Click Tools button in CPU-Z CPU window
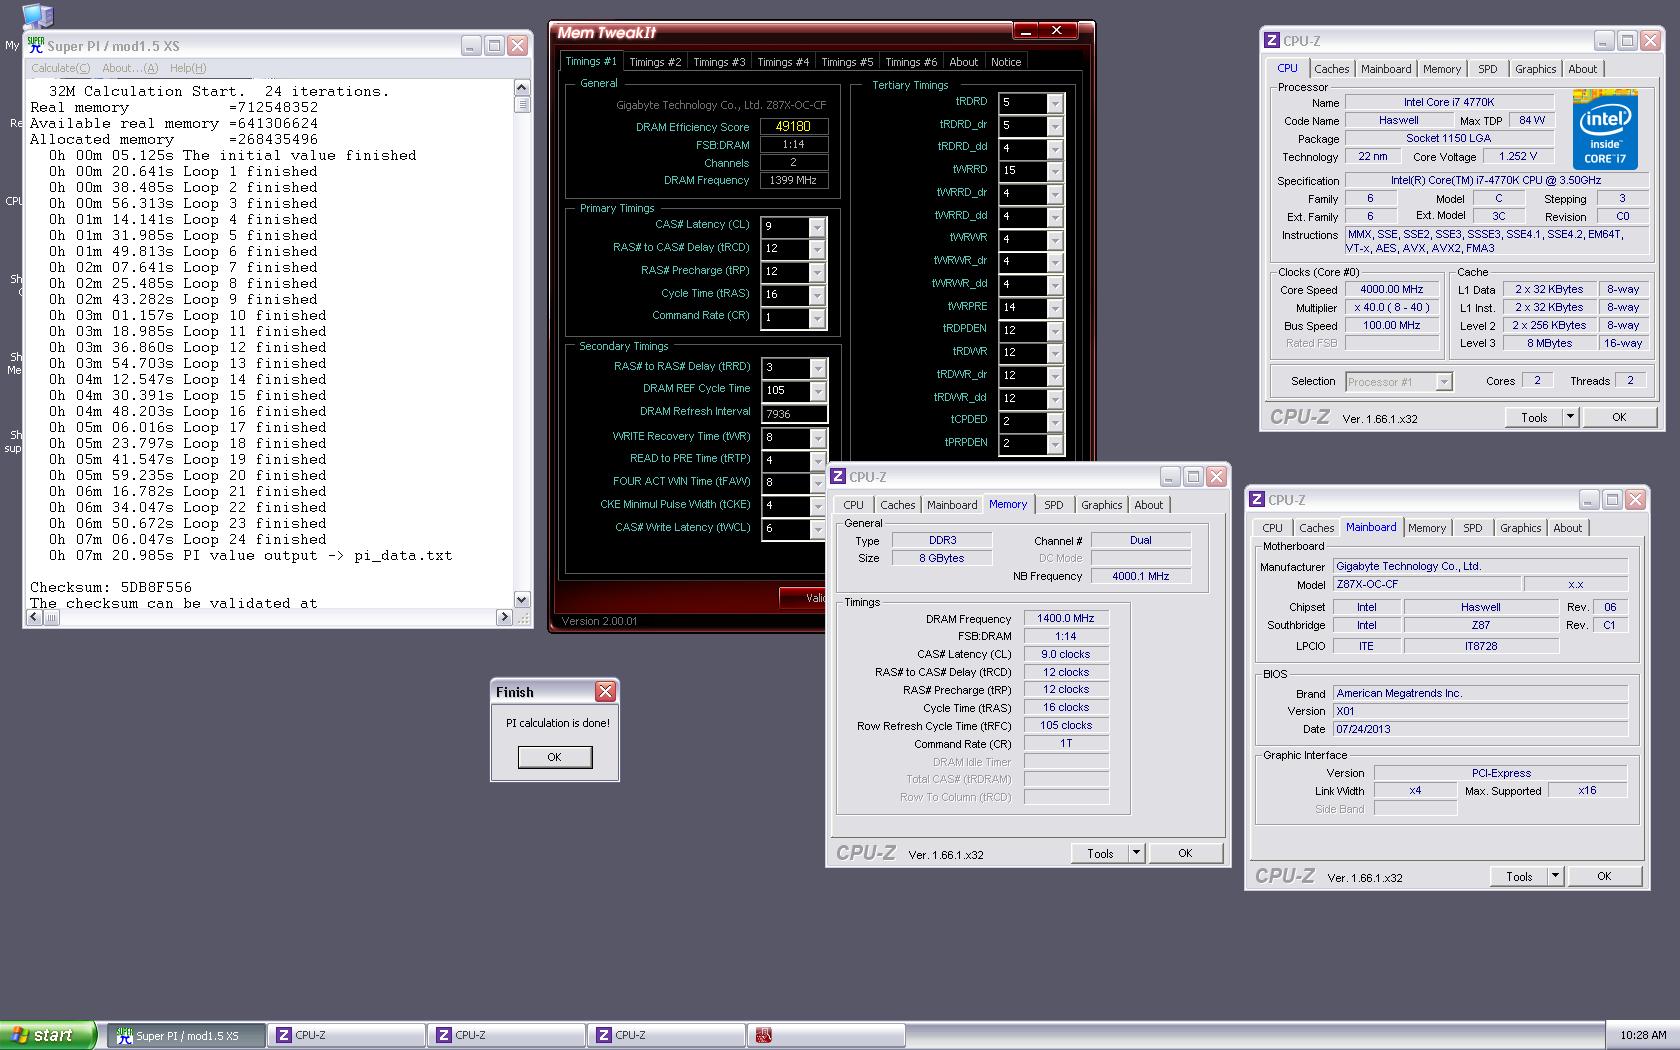This screenshot has width=1680, height=1050. (1534, 418)
